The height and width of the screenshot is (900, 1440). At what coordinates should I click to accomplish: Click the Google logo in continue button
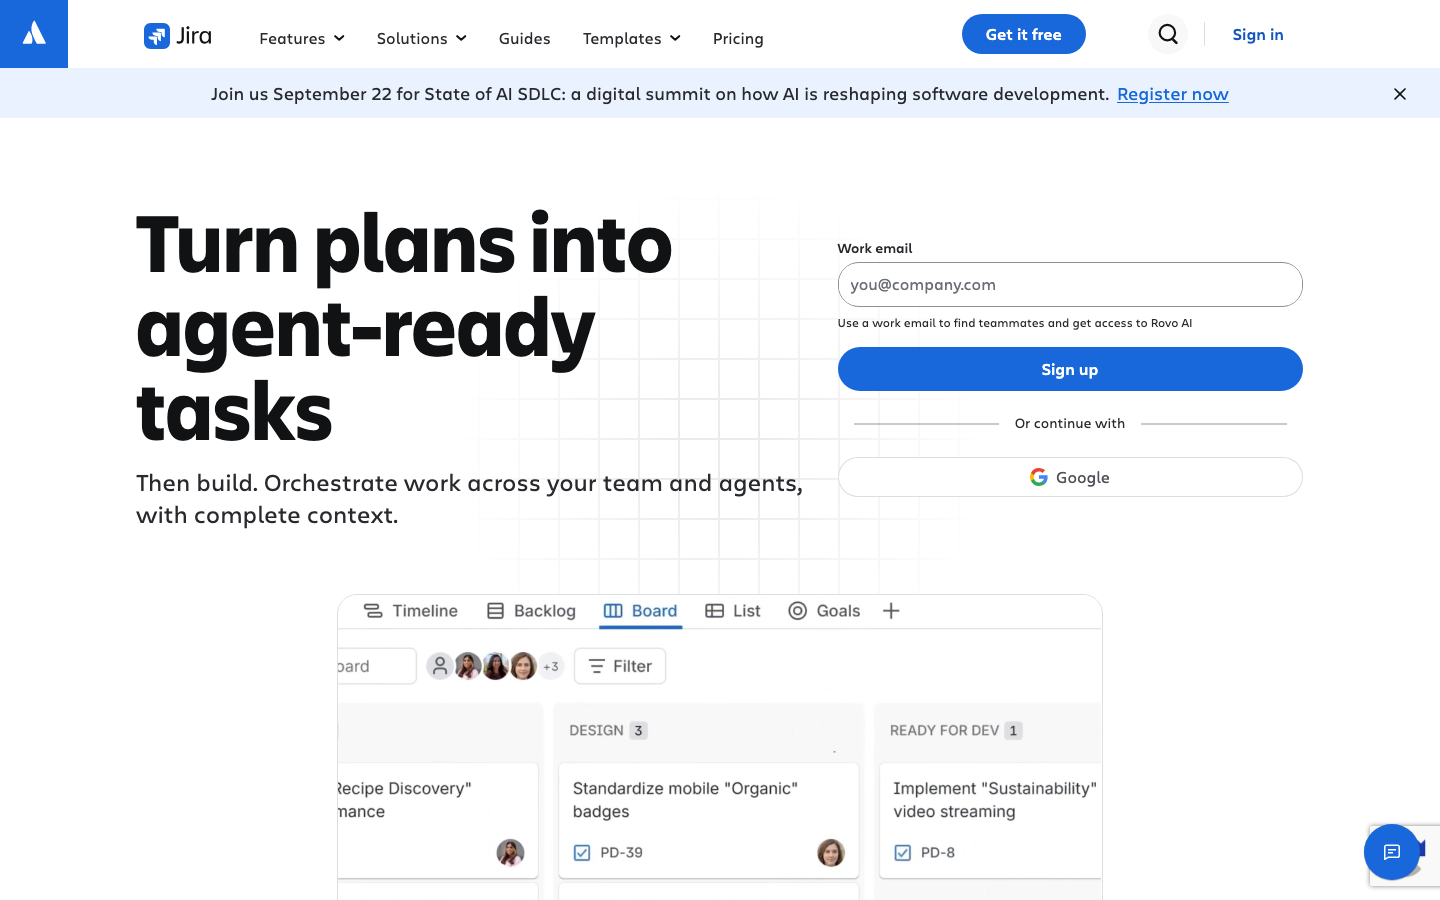1039,477
